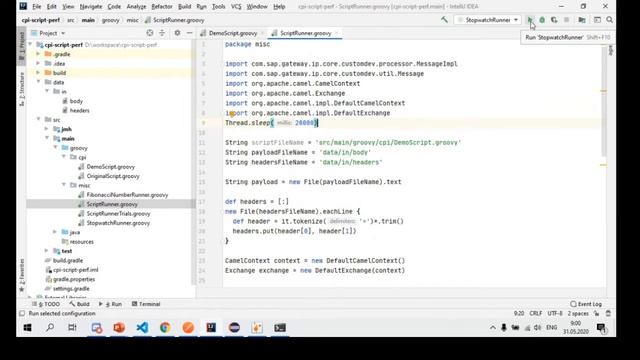Collapse the src folder
640x360 pixels.
point(38,120)
